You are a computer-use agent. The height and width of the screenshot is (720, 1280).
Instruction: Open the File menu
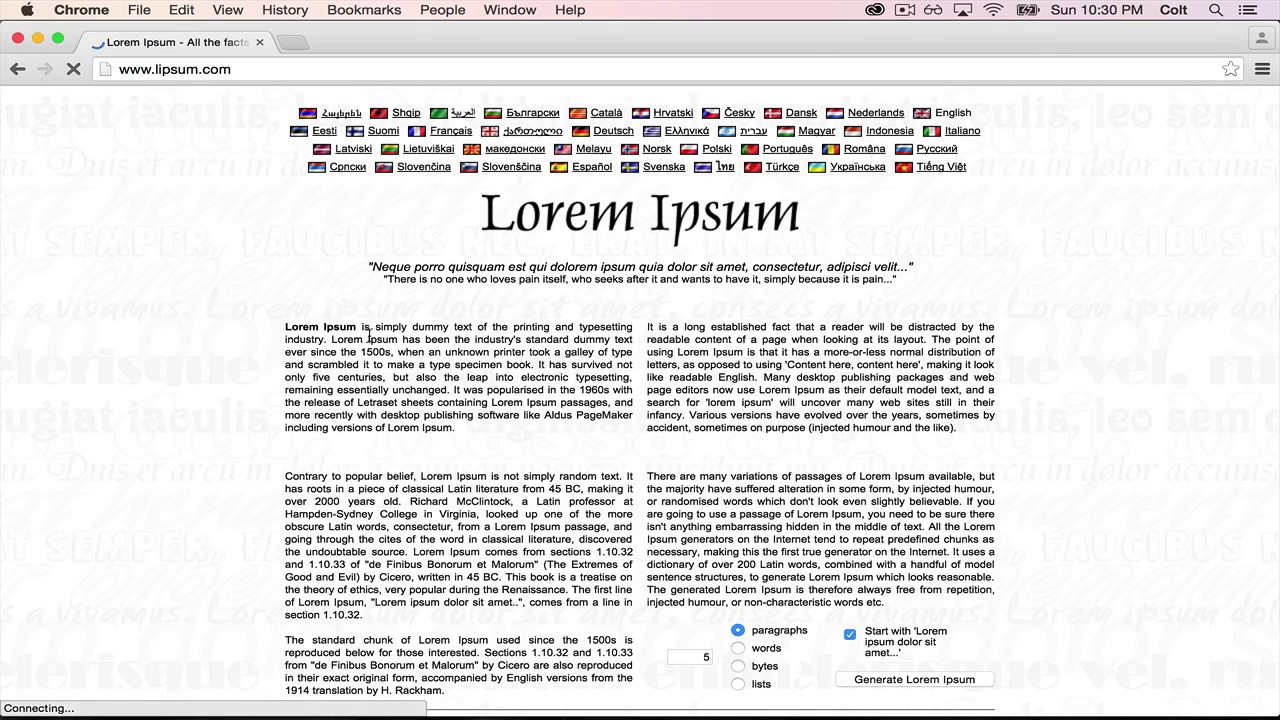pos(139,10)
